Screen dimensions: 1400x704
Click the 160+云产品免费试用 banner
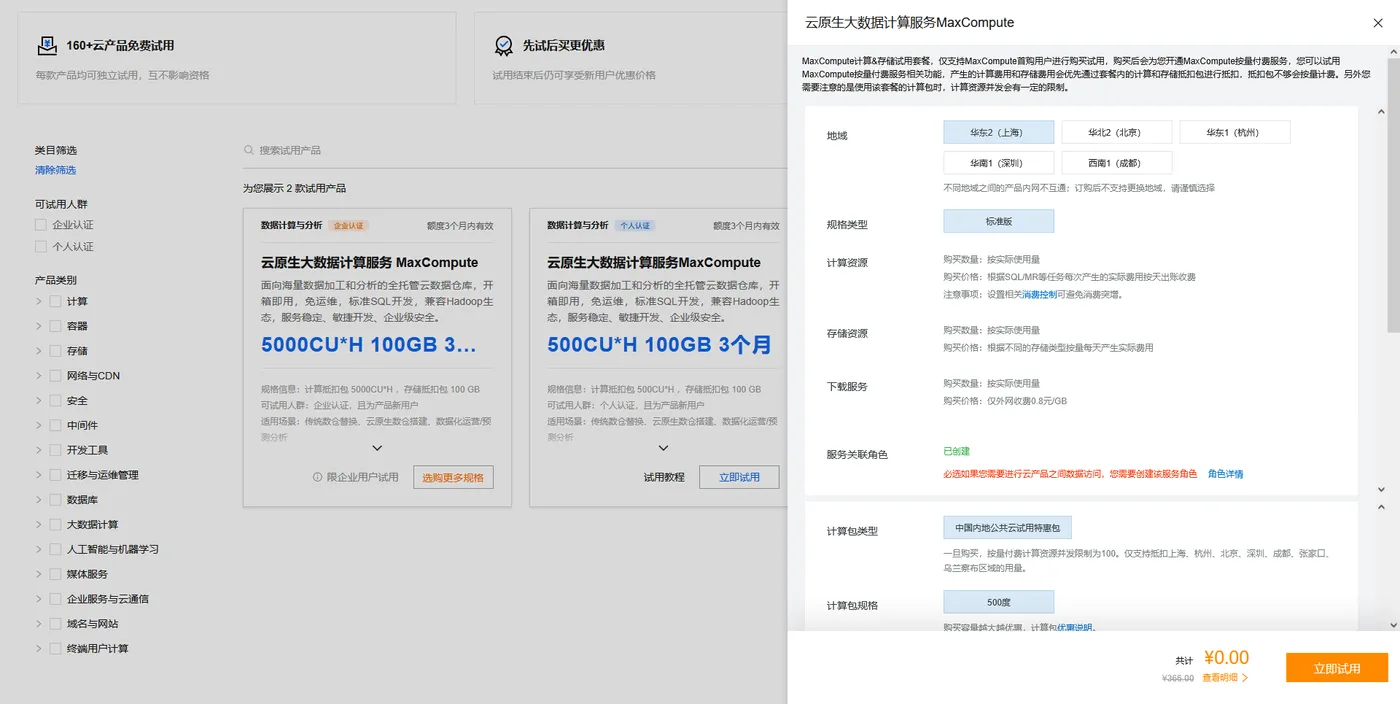237,58
